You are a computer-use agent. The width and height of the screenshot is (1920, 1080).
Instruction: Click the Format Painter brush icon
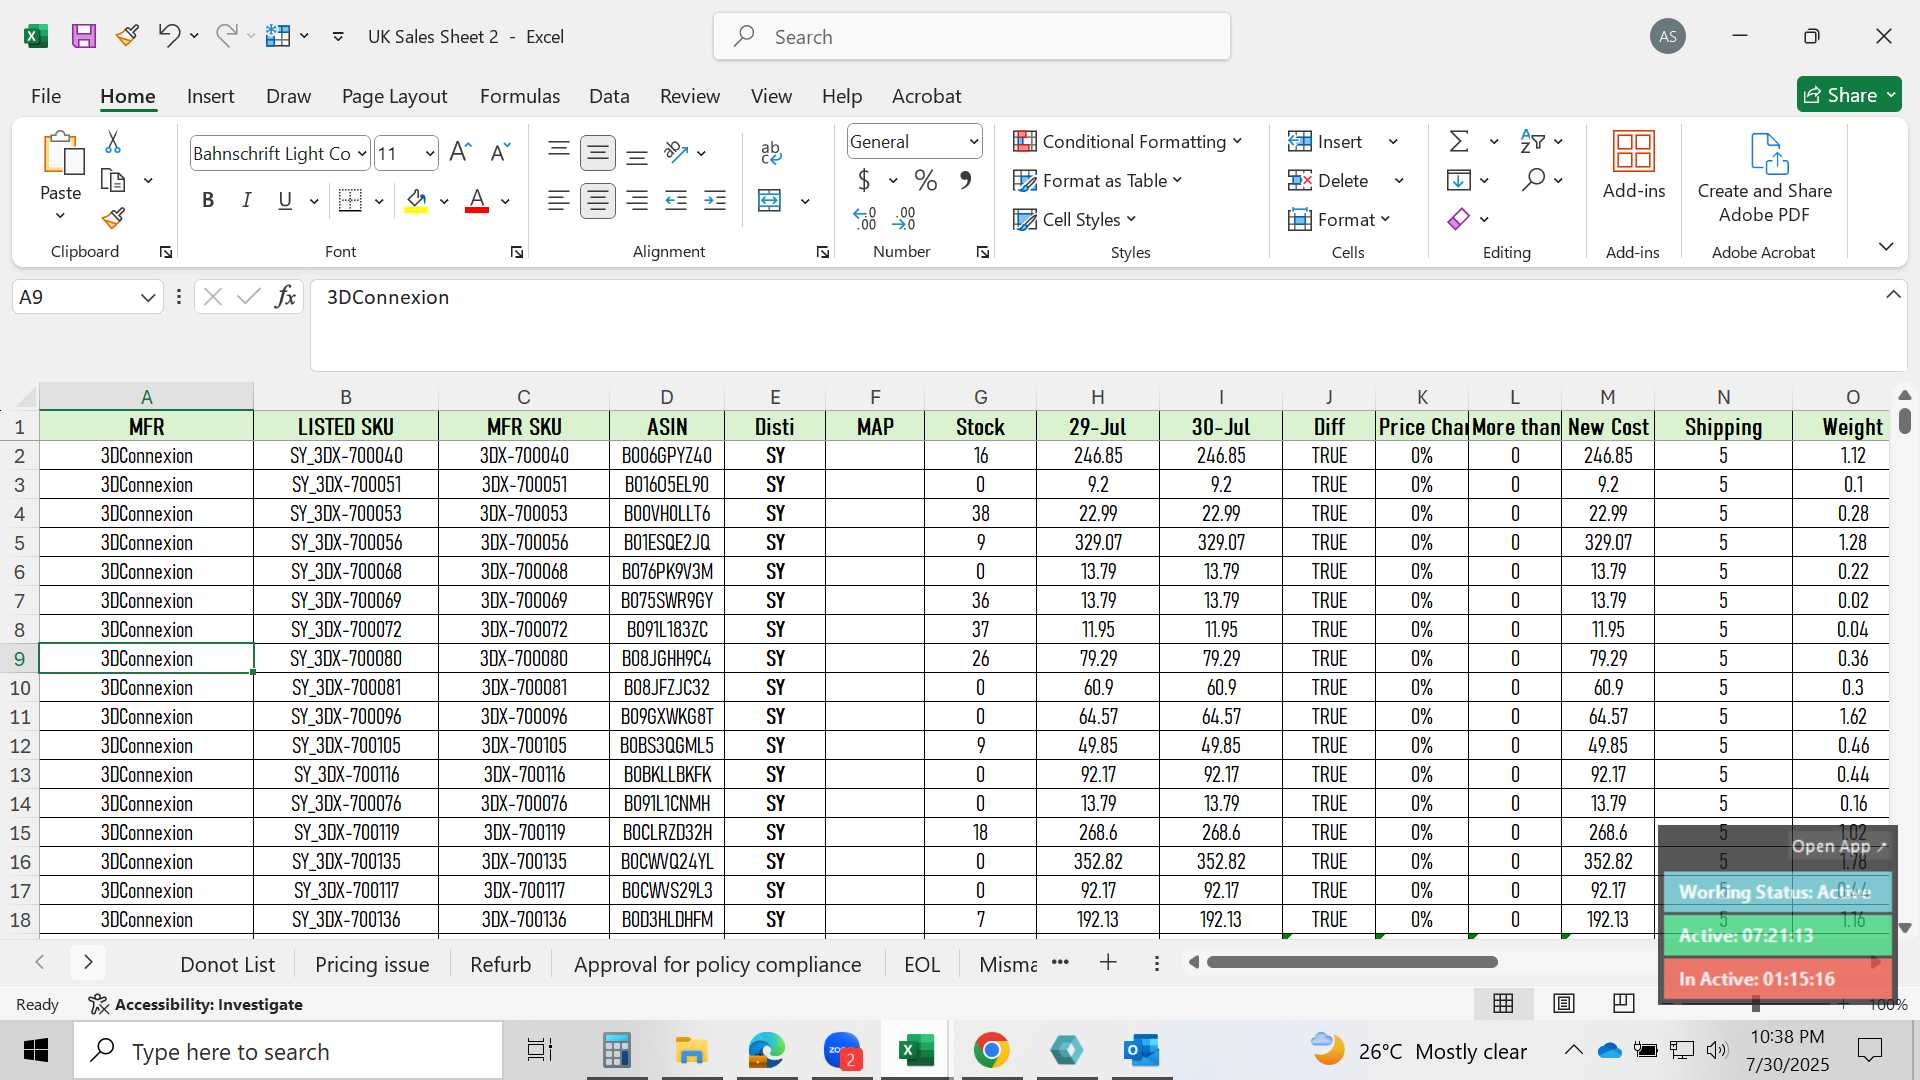click(x=113, y=218)
